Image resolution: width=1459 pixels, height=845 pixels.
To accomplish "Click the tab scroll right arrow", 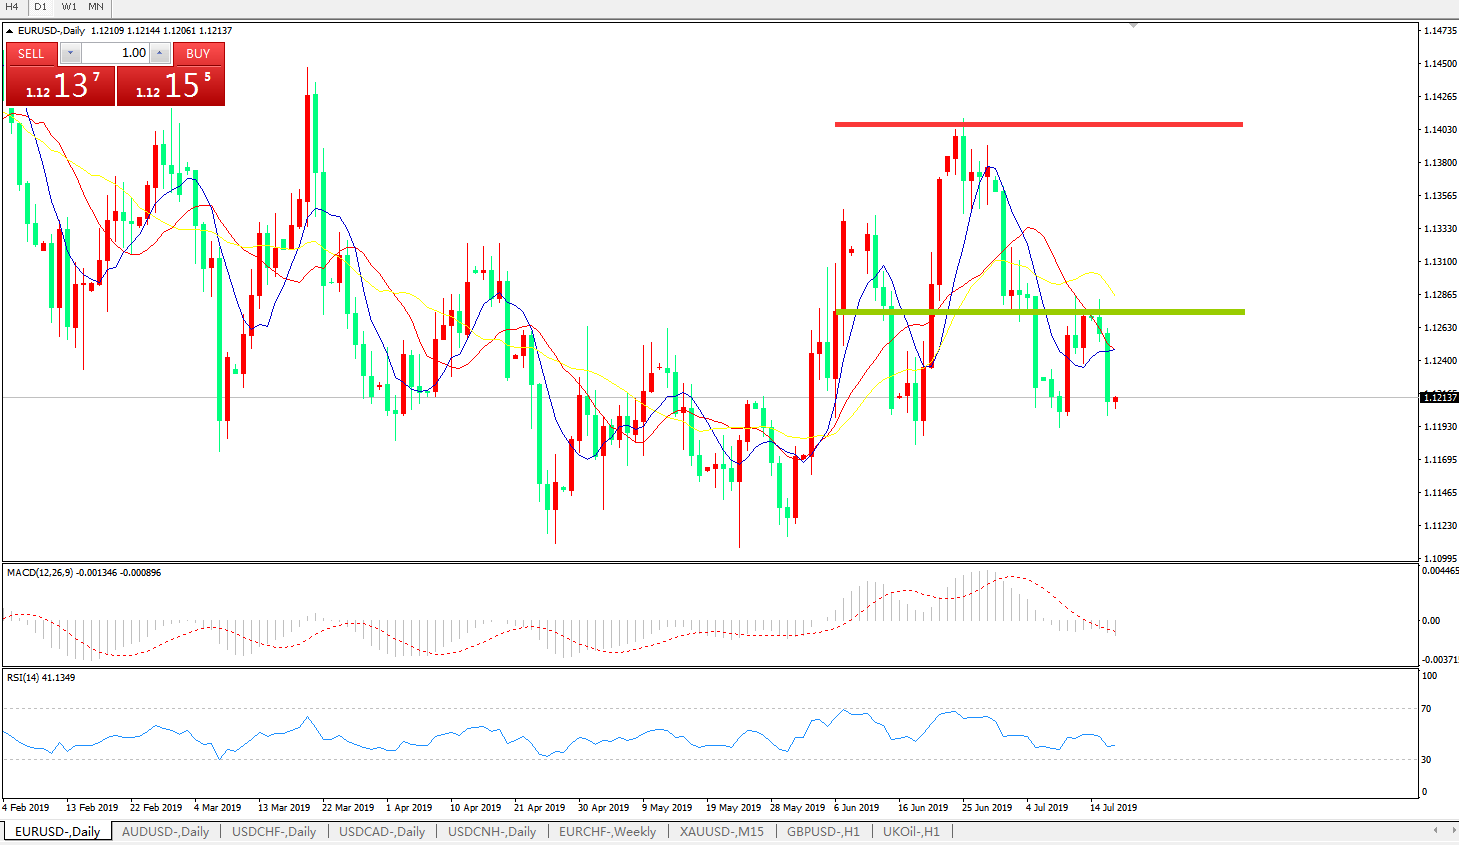I will pos(1451,830).
